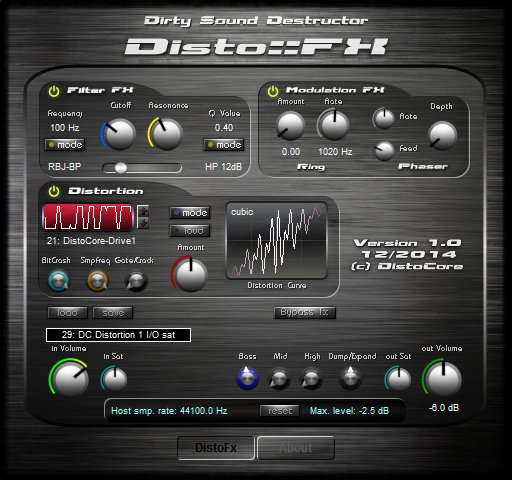Click the out Sat knob
Viewport: 512px width, 480px height.
tap(398, 379)
